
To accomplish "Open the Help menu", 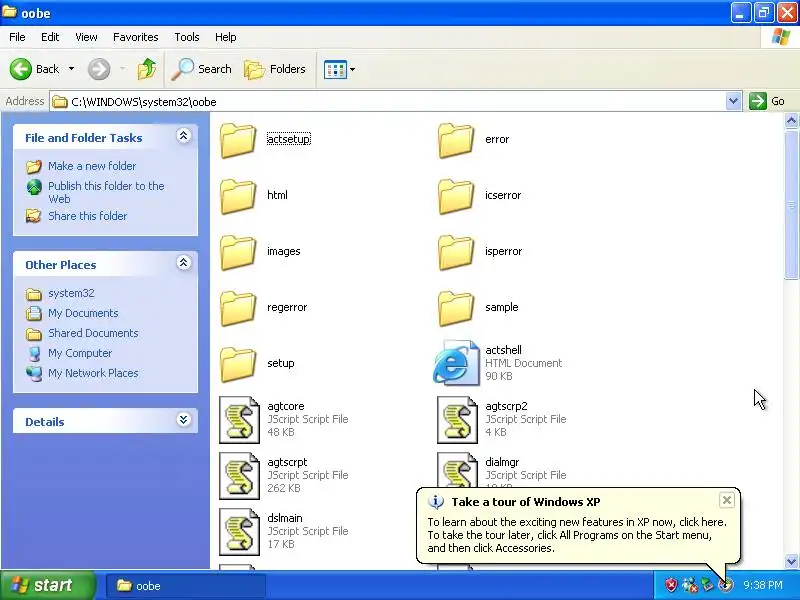I will pos(226,37).
